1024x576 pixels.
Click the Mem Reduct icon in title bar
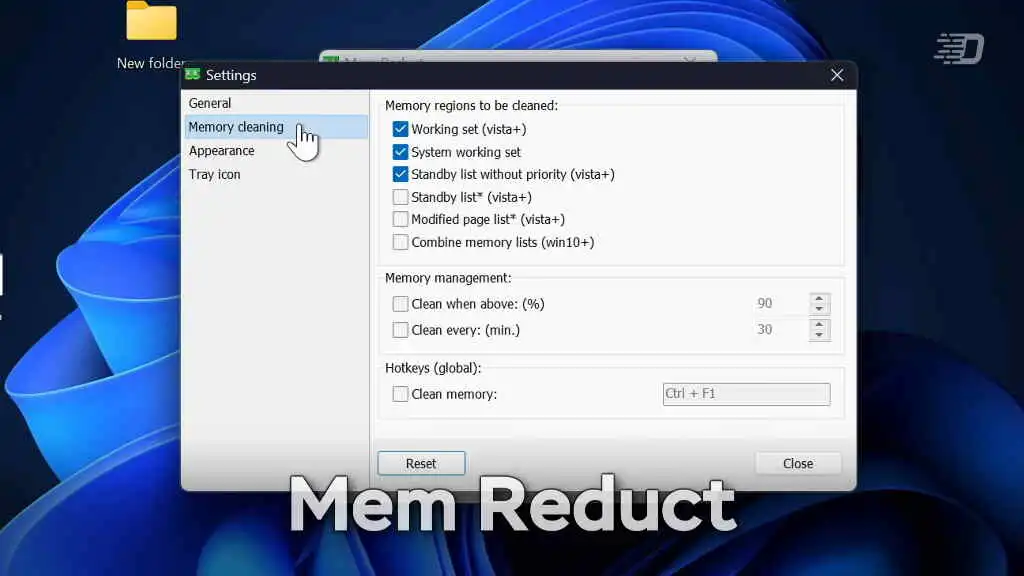click(x=192, y=74)
